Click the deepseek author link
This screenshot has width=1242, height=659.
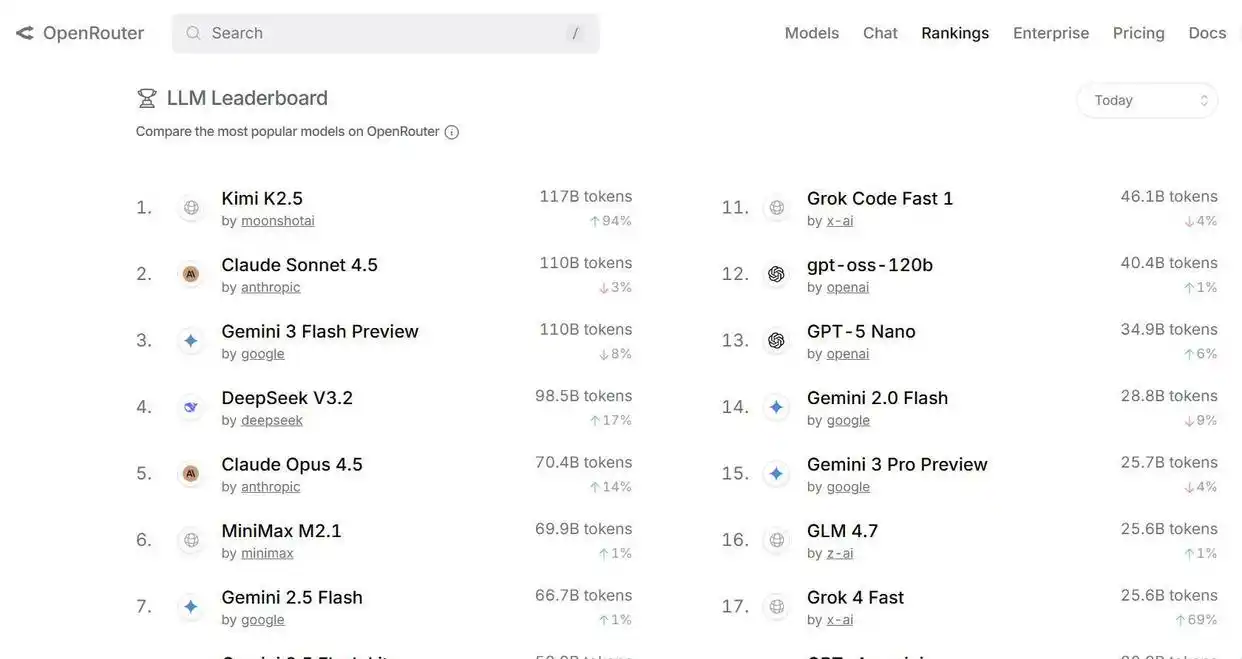coord(271,420)
